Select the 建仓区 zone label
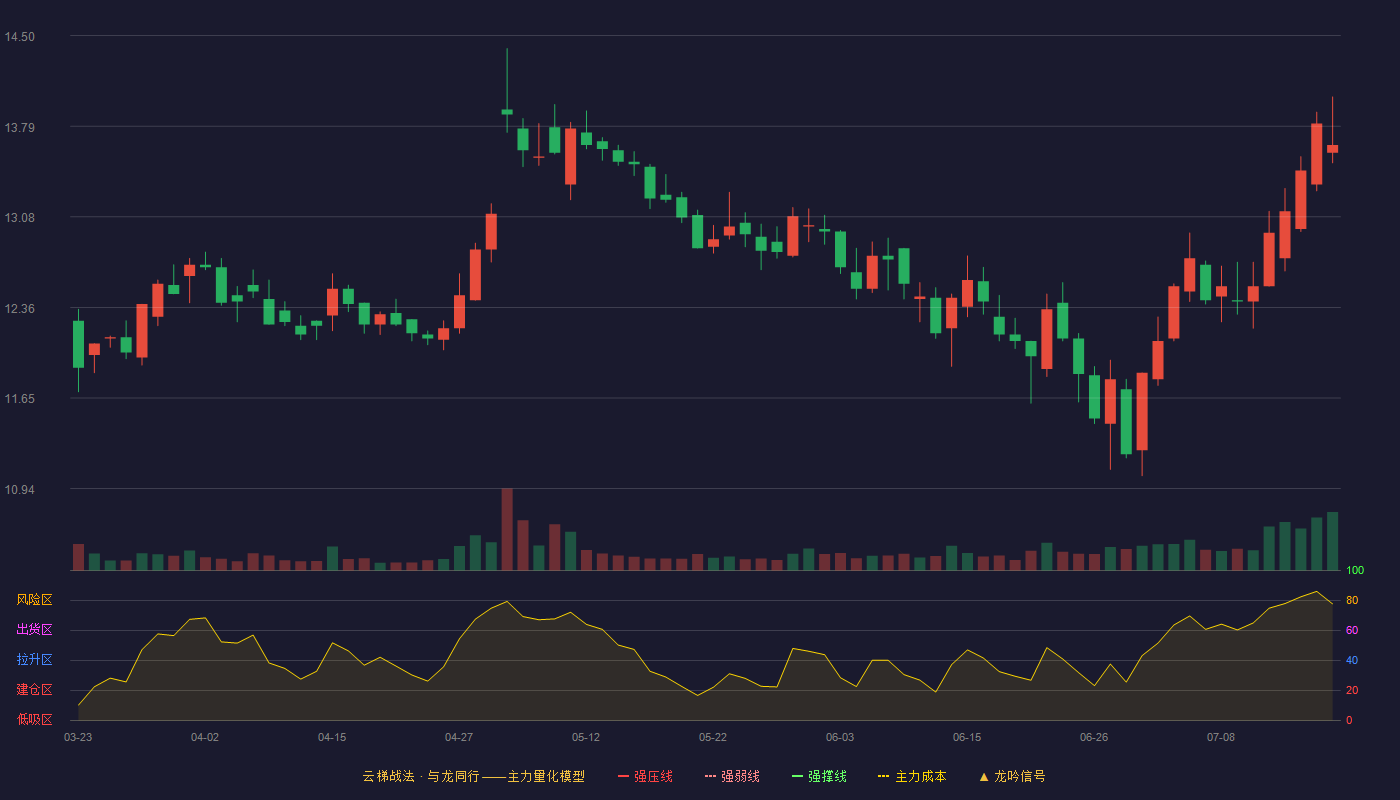 click(35, 690)
